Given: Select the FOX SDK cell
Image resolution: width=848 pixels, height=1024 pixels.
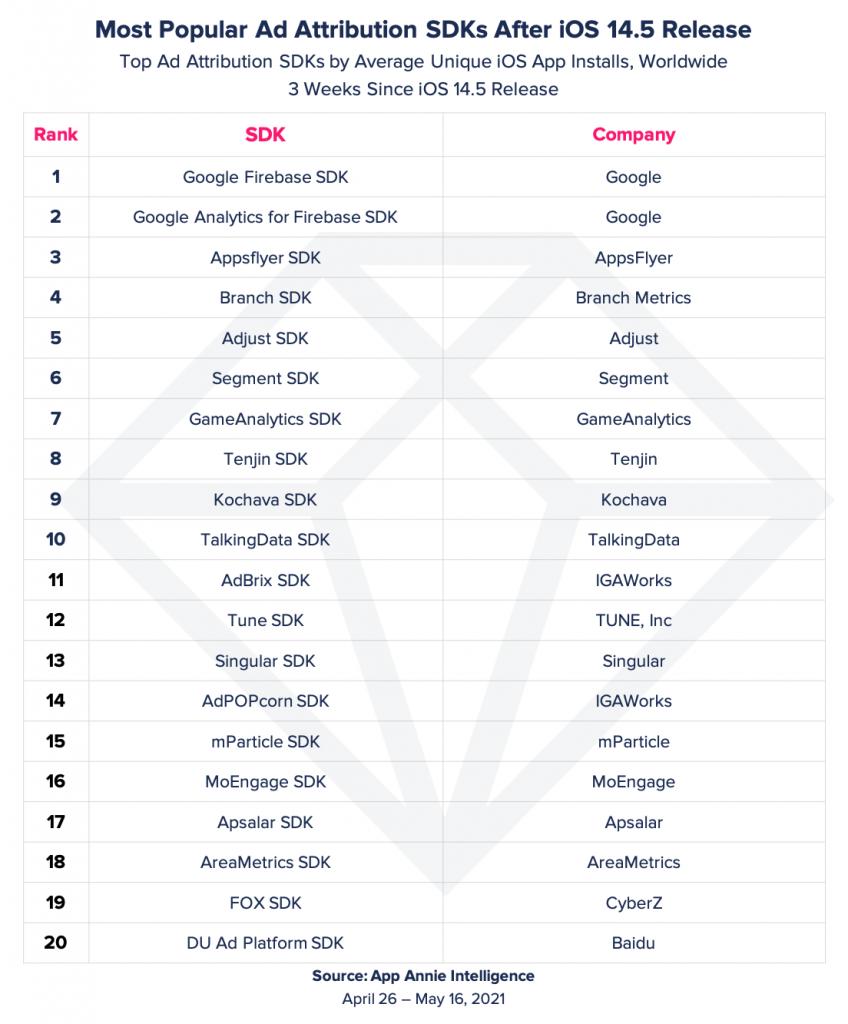Looking at the screenshot, I should 265,903.
